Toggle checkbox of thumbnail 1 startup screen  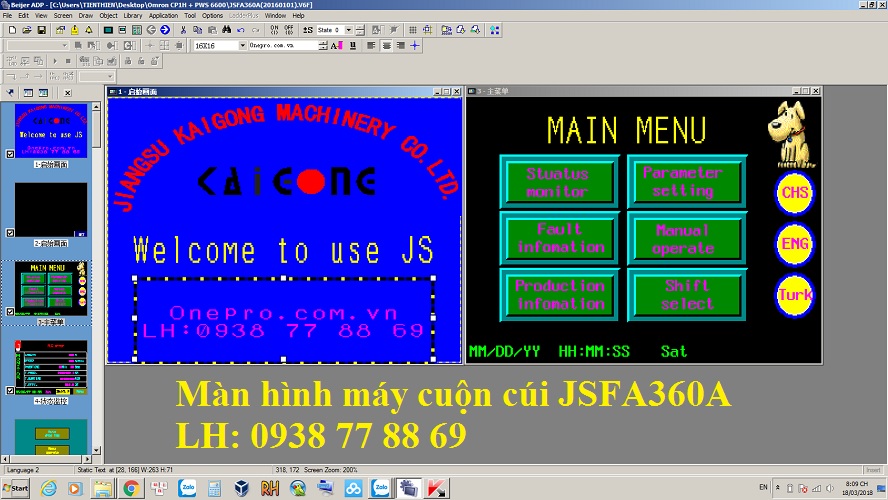(x=10, y=154)
